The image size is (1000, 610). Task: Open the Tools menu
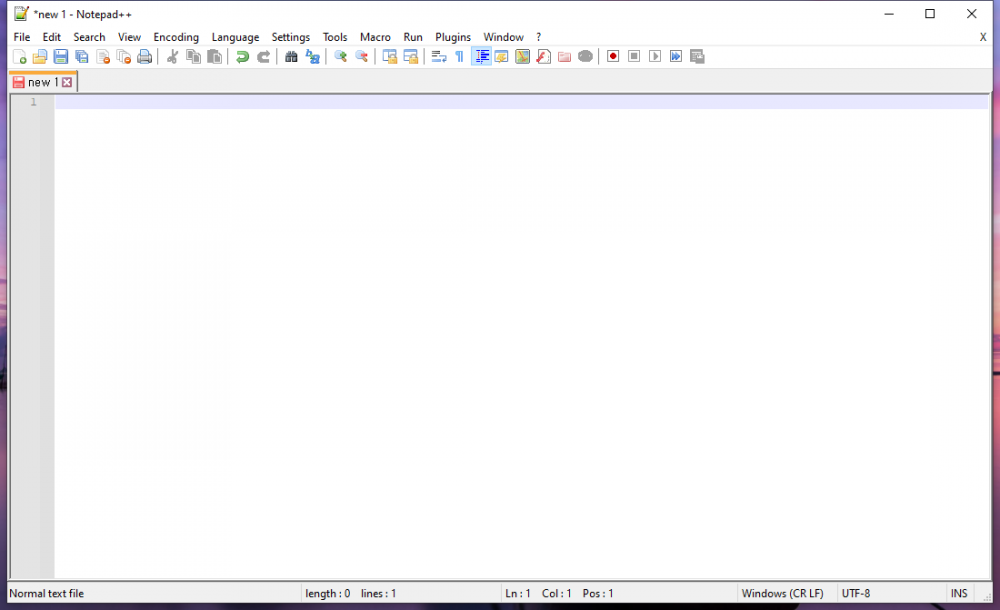point(335,37)
